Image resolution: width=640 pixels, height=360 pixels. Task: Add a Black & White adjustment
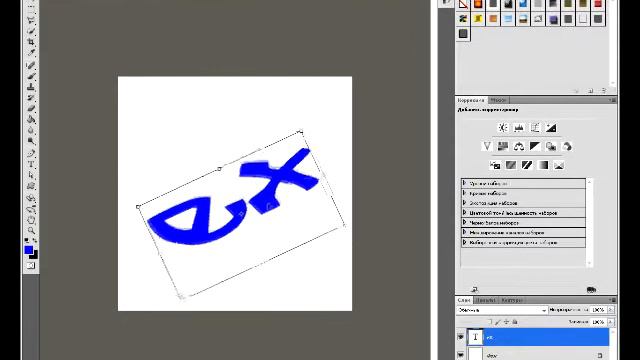tap(535, 146)
